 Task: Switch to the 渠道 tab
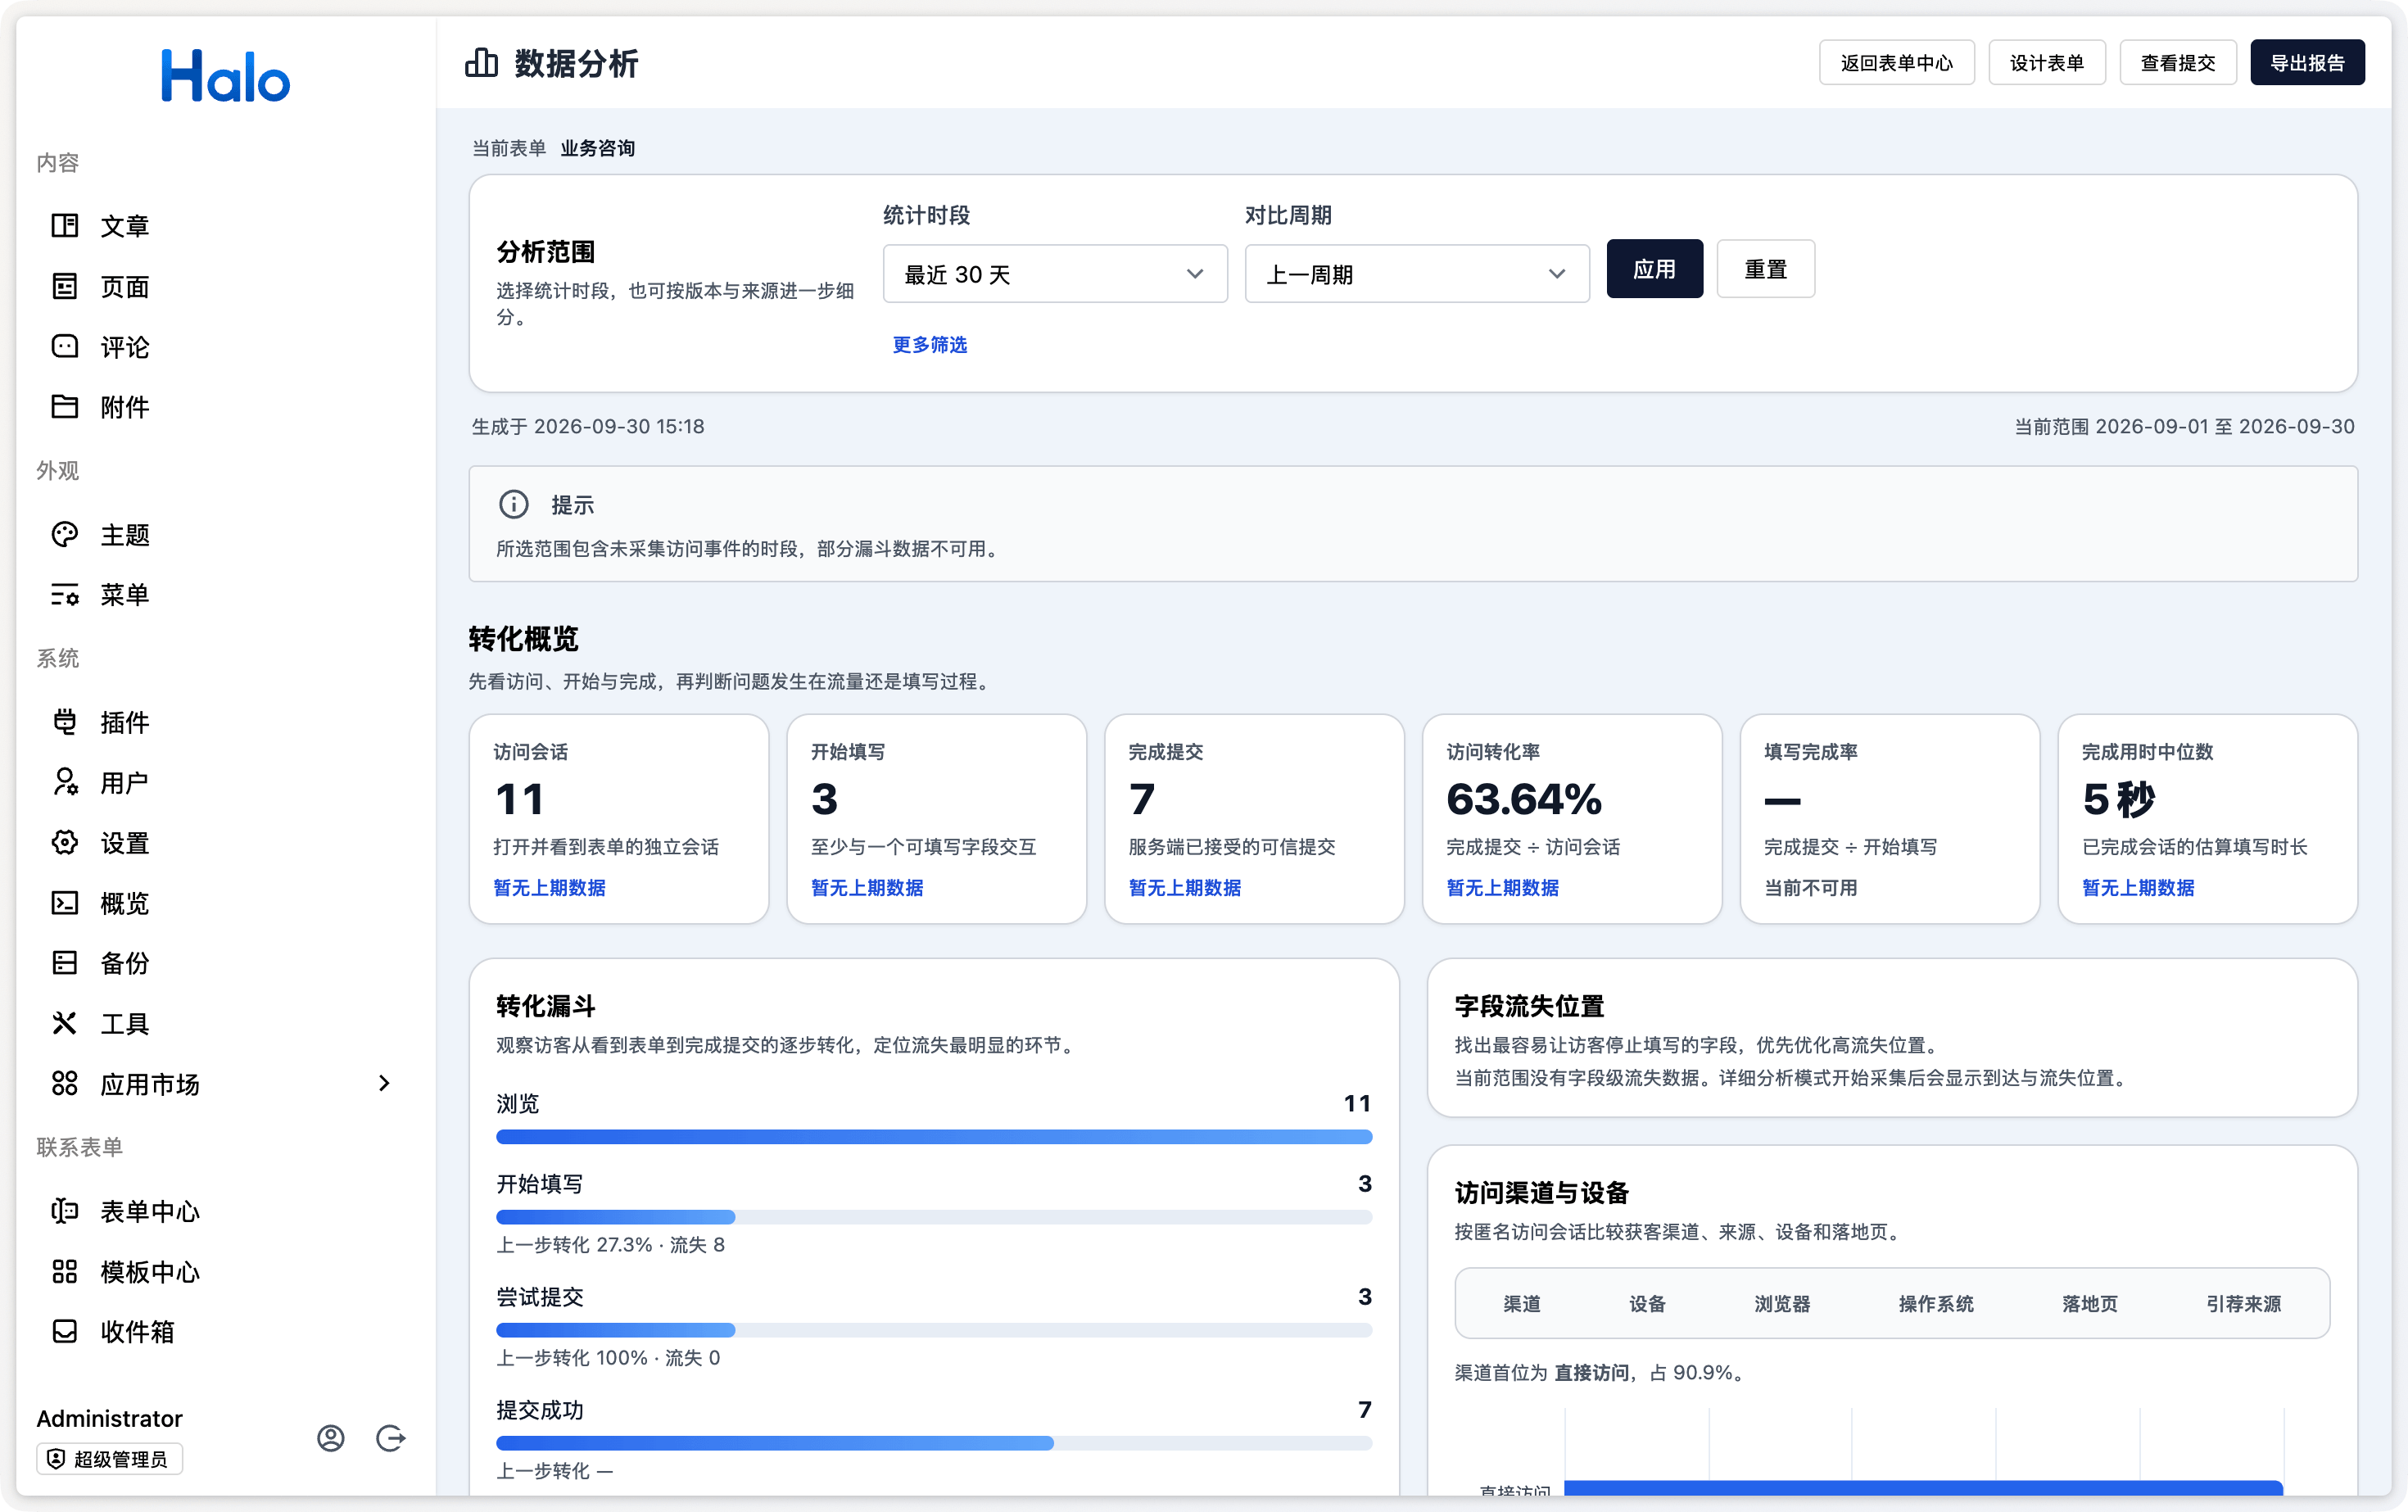pyautogui.click(x=1522, y=1304)
